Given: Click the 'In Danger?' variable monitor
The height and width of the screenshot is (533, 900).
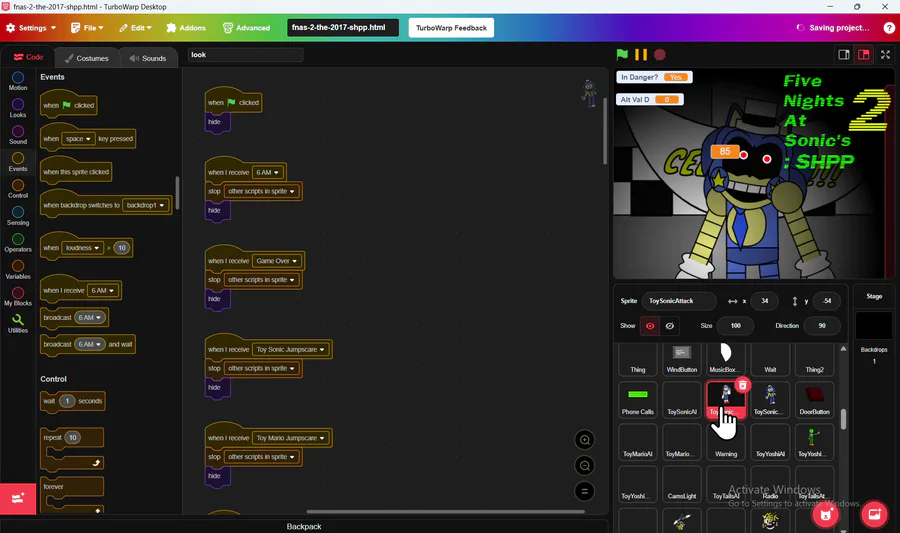Looking at the screenshot, I should (654, 77).
